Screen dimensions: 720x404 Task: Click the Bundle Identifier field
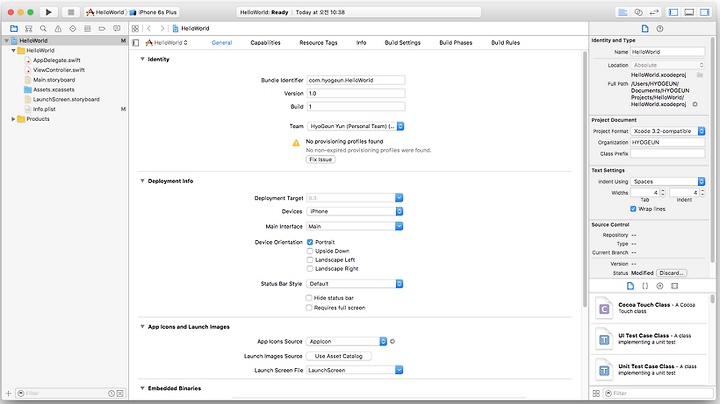pyautogui.click(x=356, y=80)
